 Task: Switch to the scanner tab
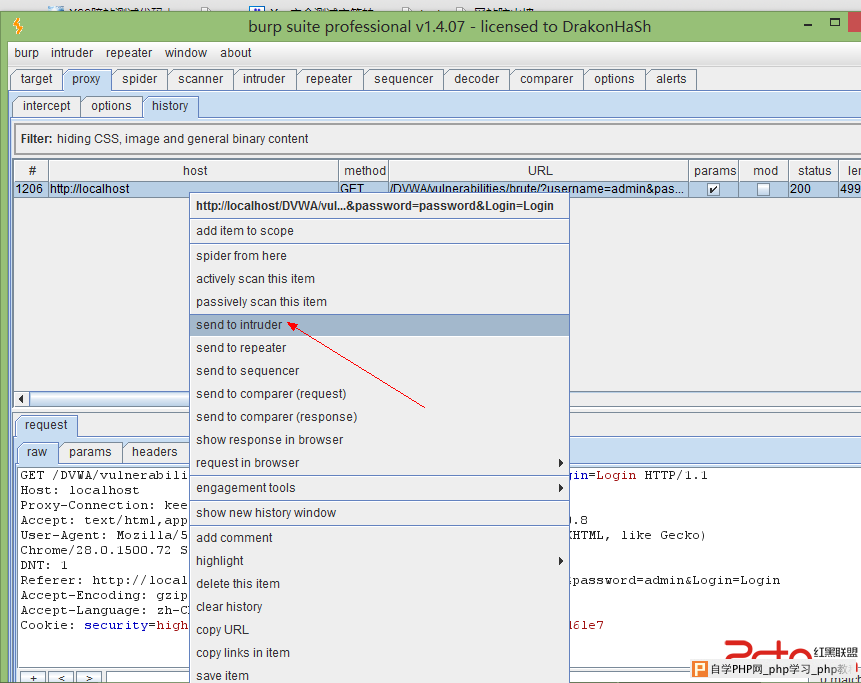click(200, 79)
